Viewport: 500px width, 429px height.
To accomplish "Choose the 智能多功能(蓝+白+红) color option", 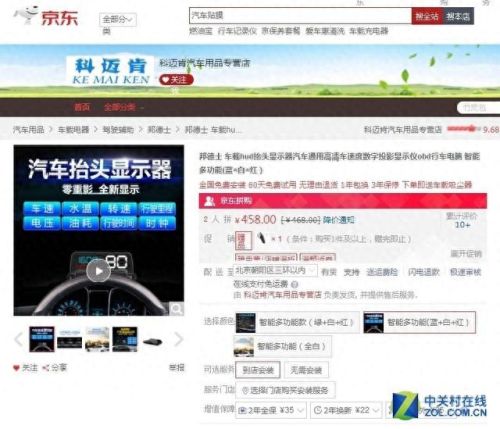I will (419, 322).
